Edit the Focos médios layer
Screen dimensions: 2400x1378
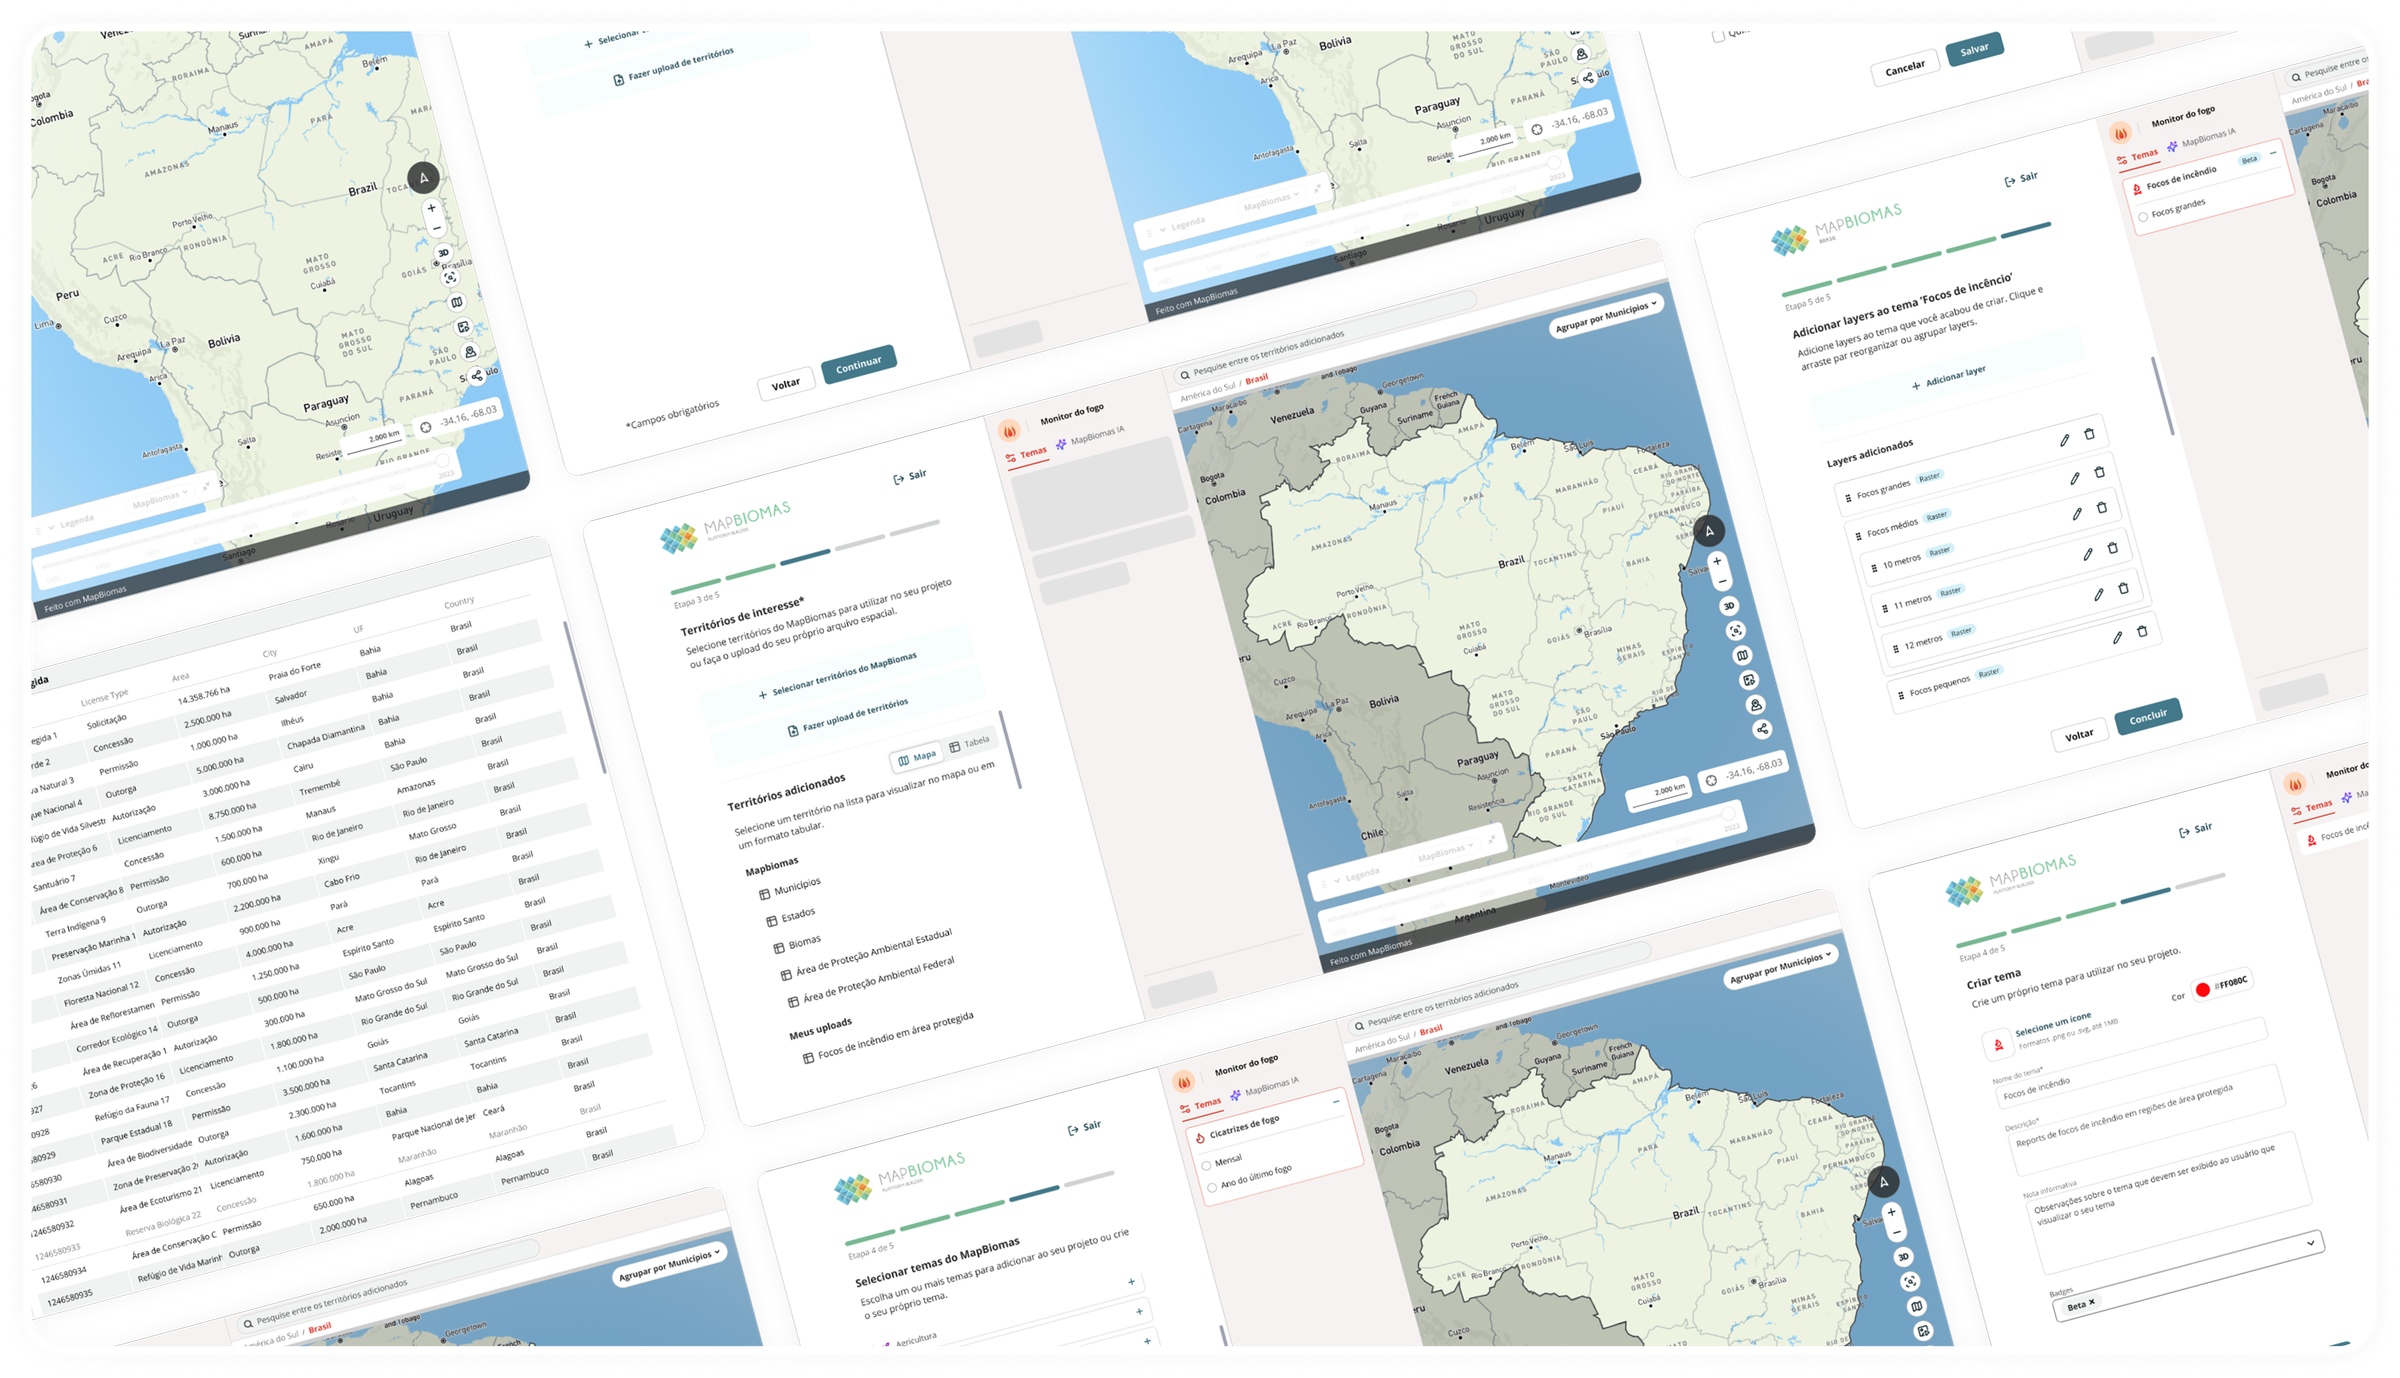[x=2075, y=478]
